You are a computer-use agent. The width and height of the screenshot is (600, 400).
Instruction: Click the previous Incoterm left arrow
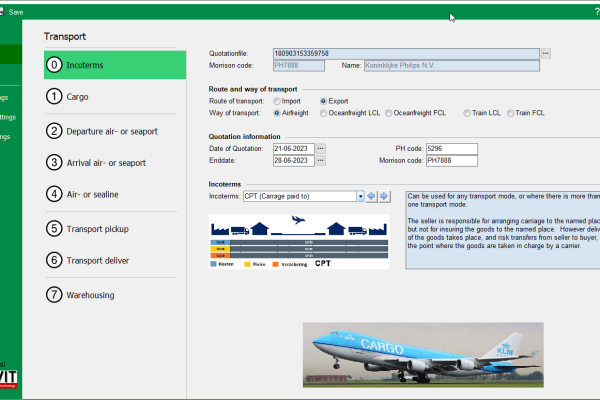point(371,196)
